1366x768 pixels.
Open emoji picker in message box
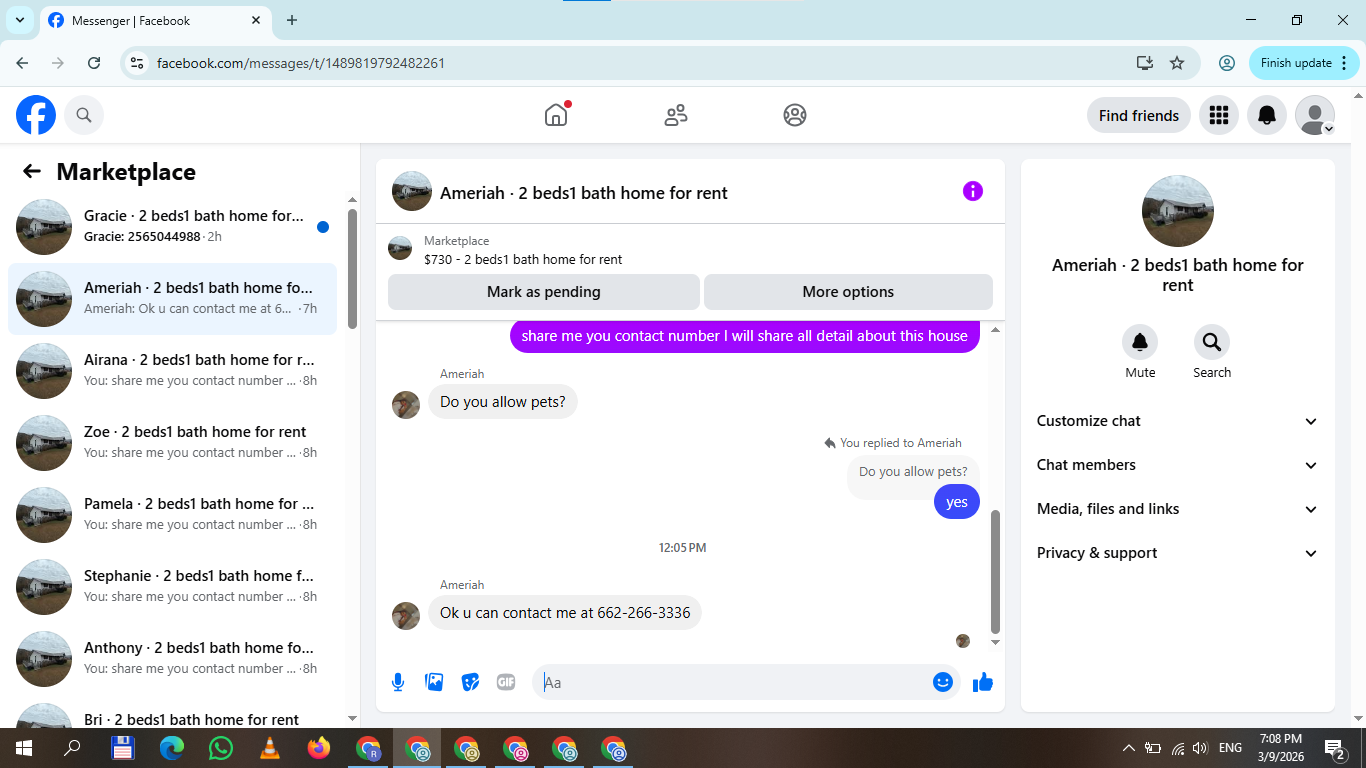pyautogui.click(x=942, y=682)
